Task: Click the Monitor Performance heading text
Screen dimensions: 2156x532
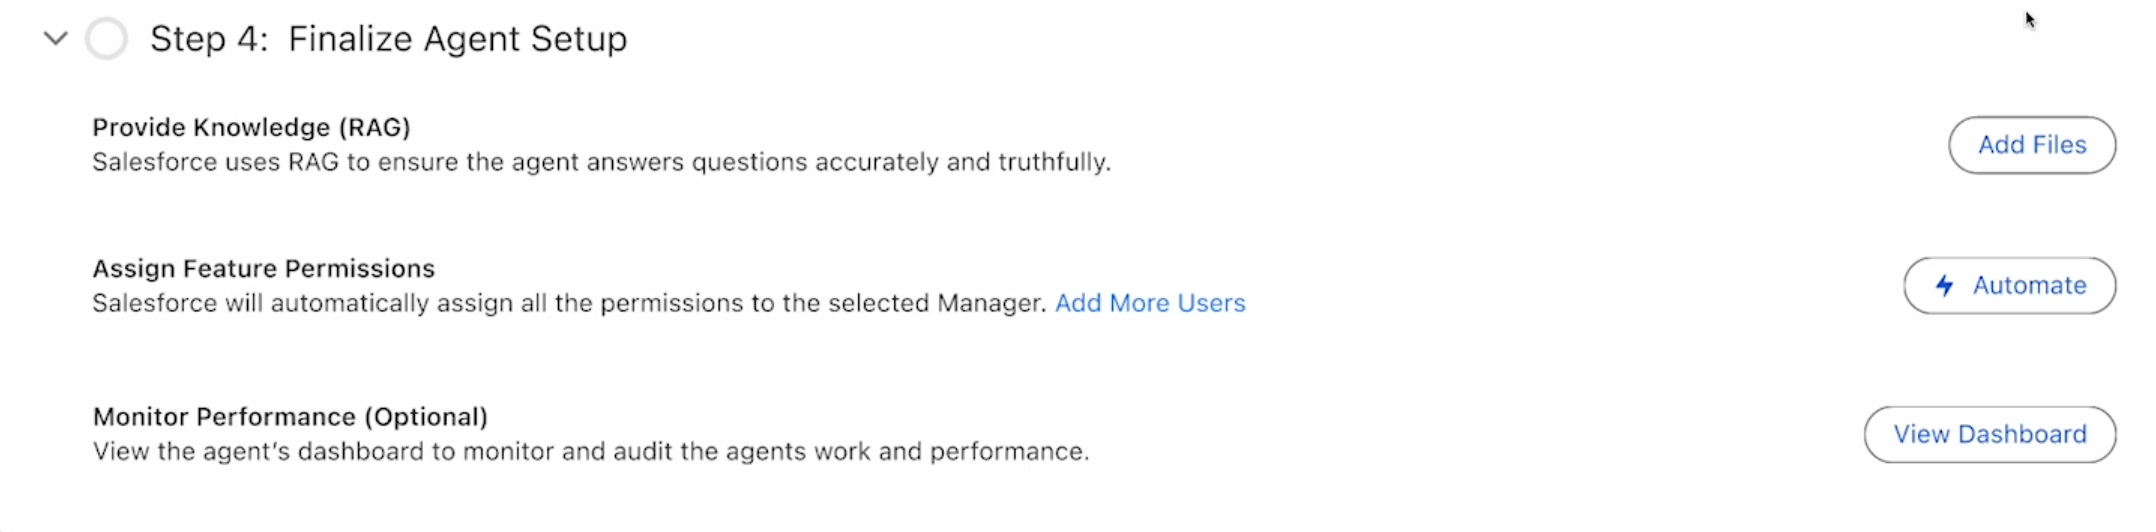Action: [x=224, y=416]
